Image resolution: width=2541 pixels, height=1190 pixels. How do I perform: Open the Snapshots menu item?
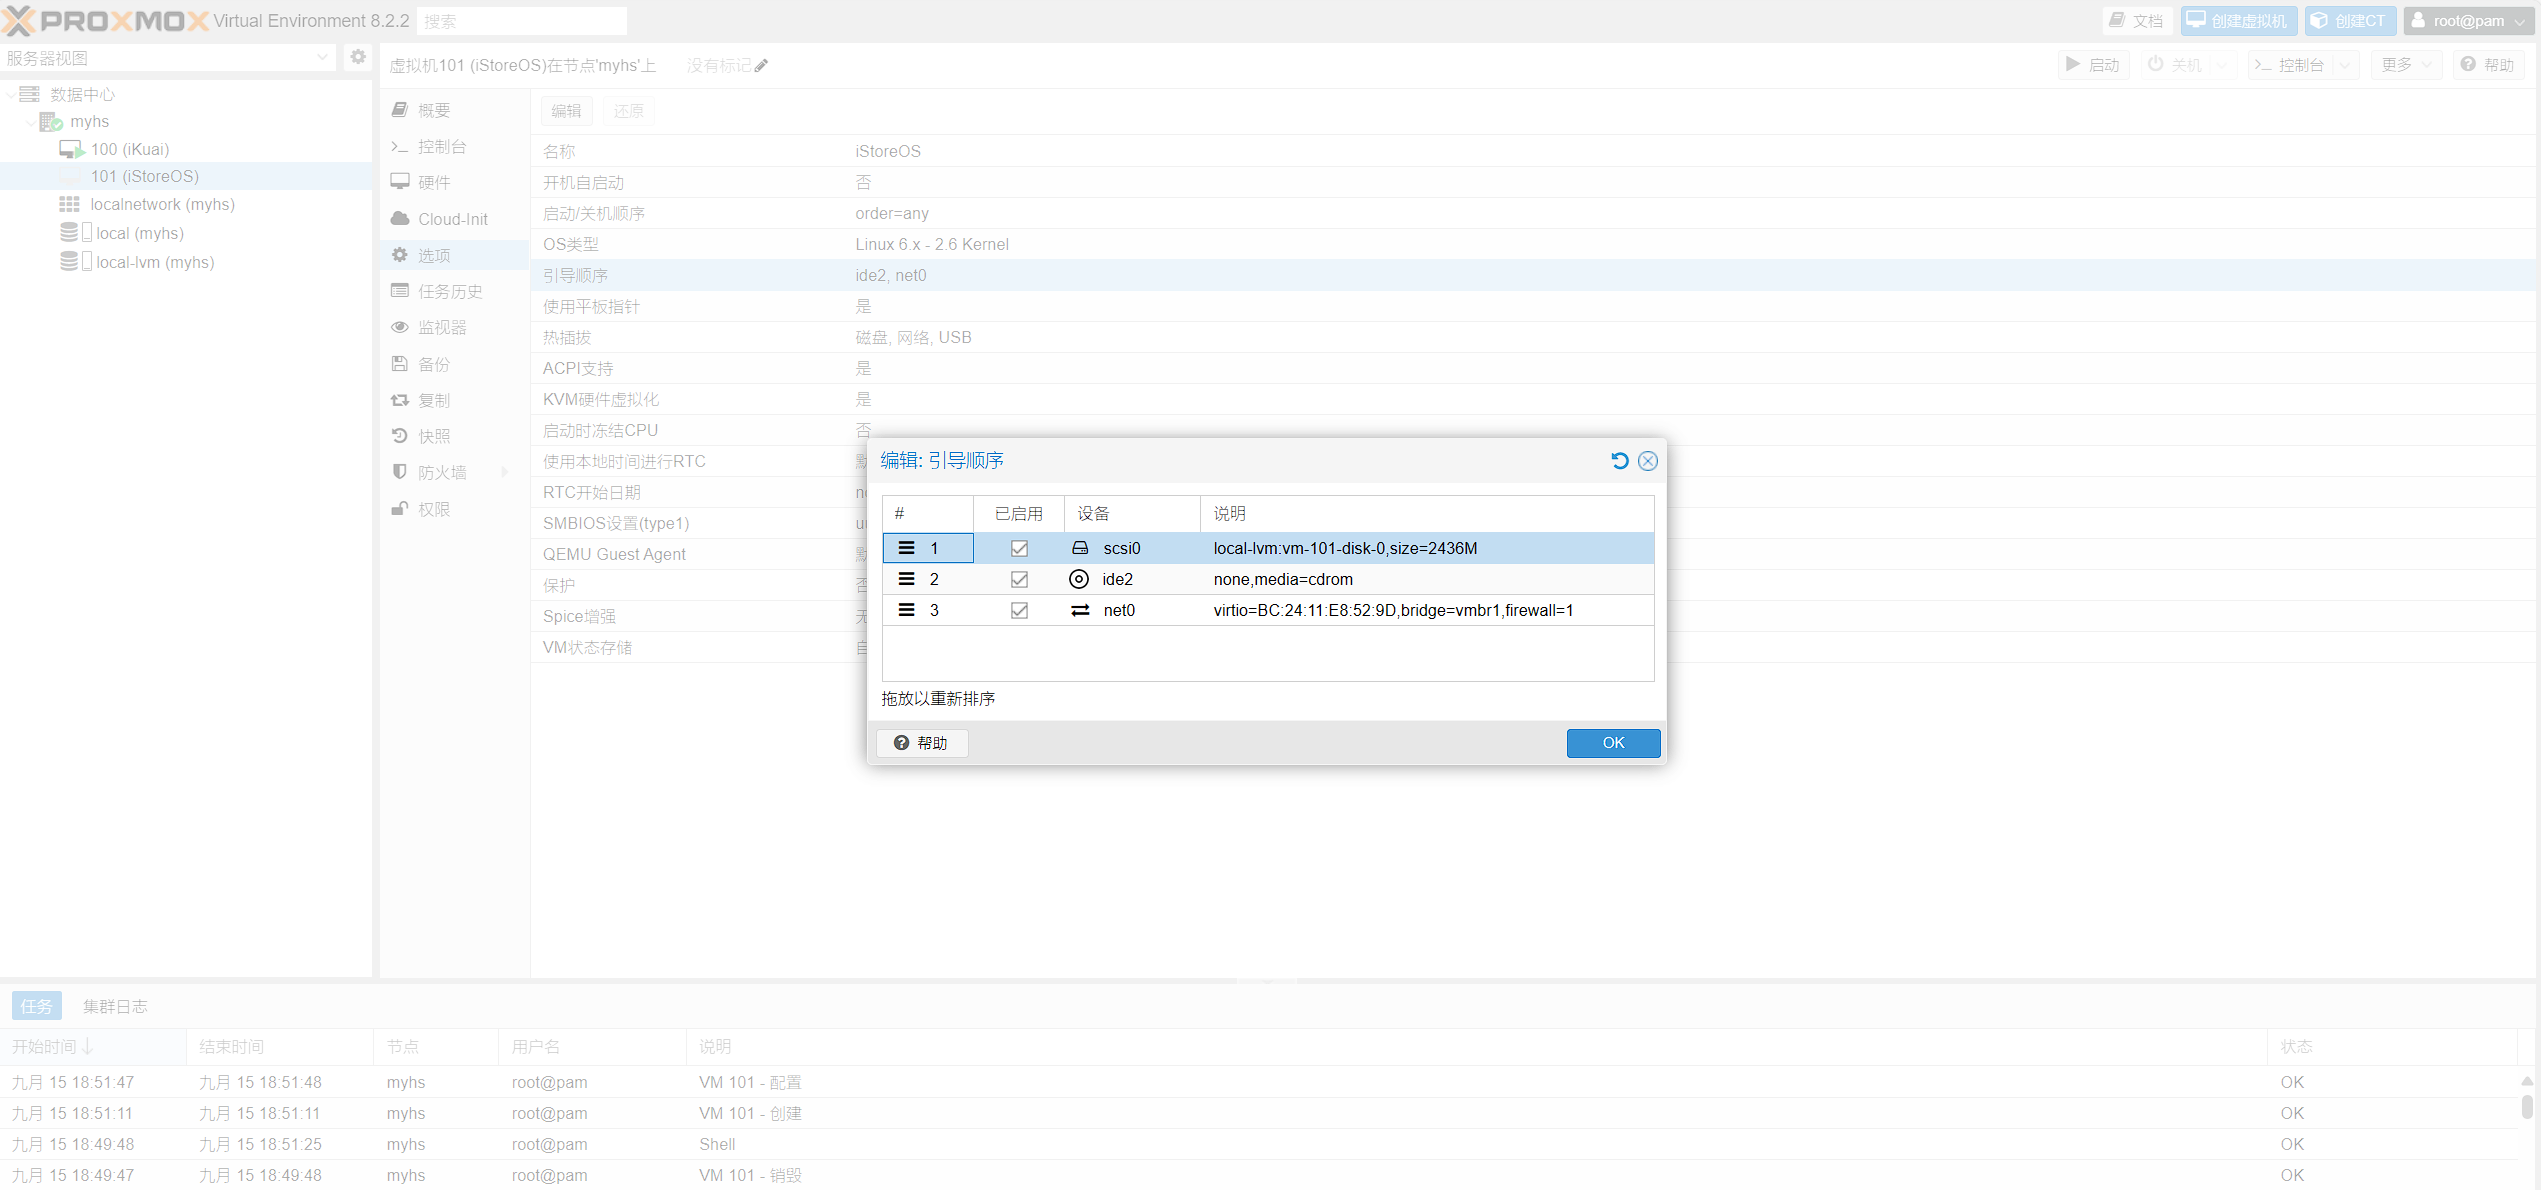pyautogui.click(x=454, y=436)
